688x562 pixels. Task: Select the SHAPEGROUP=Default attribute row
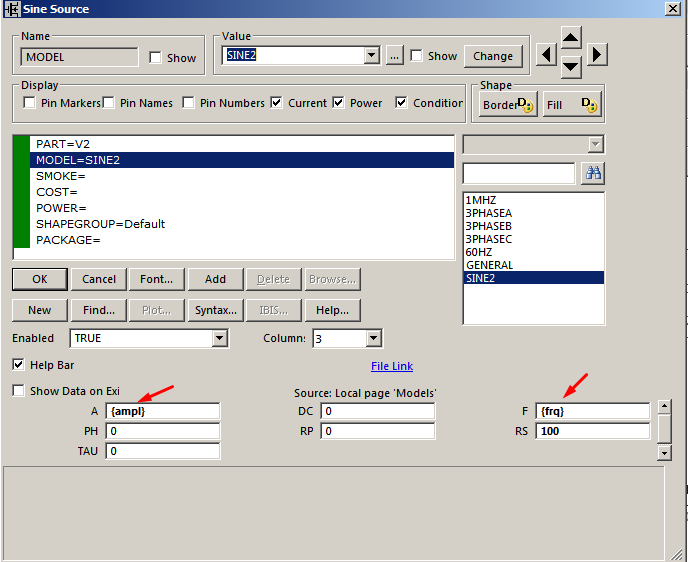click(x=242, y=224)
